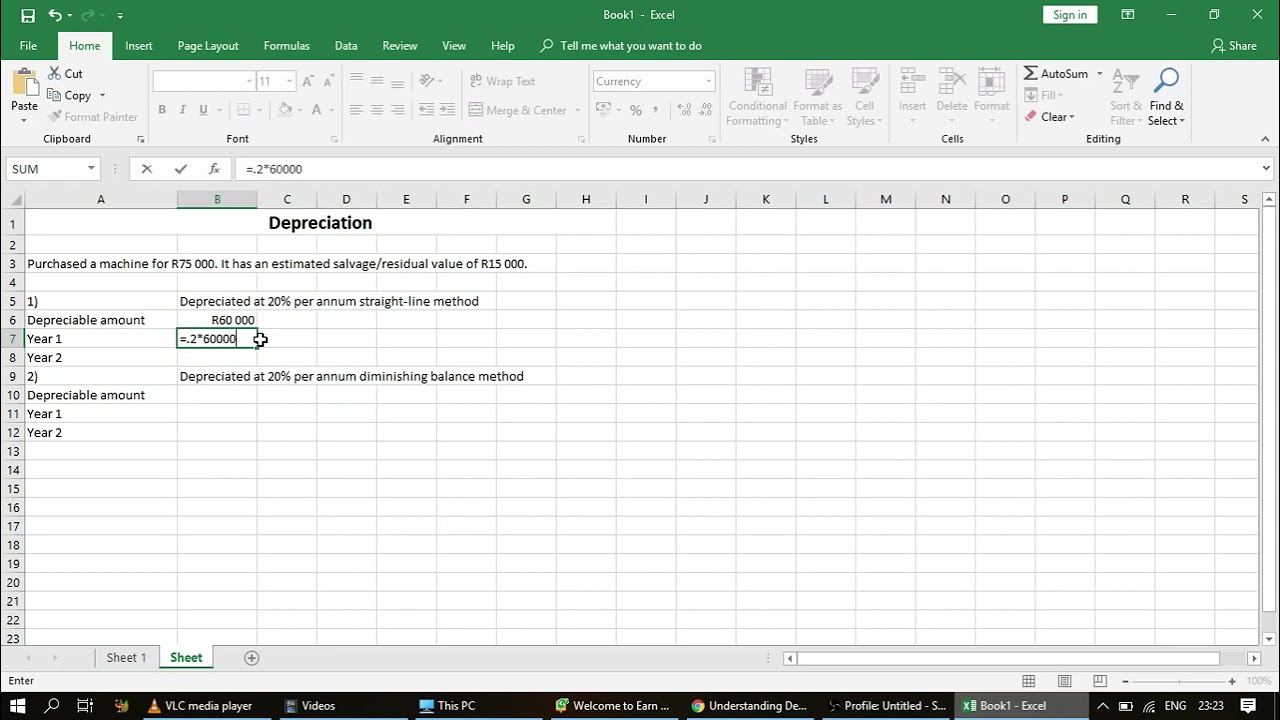Image resolution: width=1280 pixels, height=720 pixels.
Task: Open the font size dropdown
Action: tap(290, 81)
